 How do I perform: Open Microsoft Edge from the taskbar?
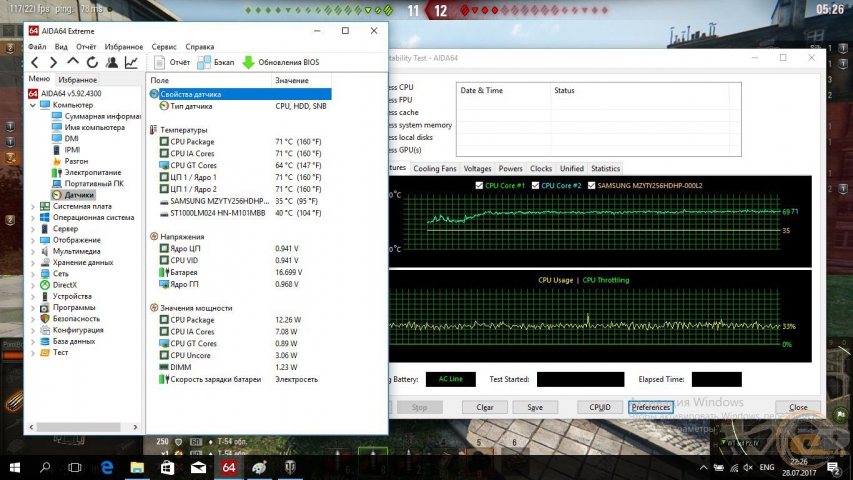pos(107,467)
